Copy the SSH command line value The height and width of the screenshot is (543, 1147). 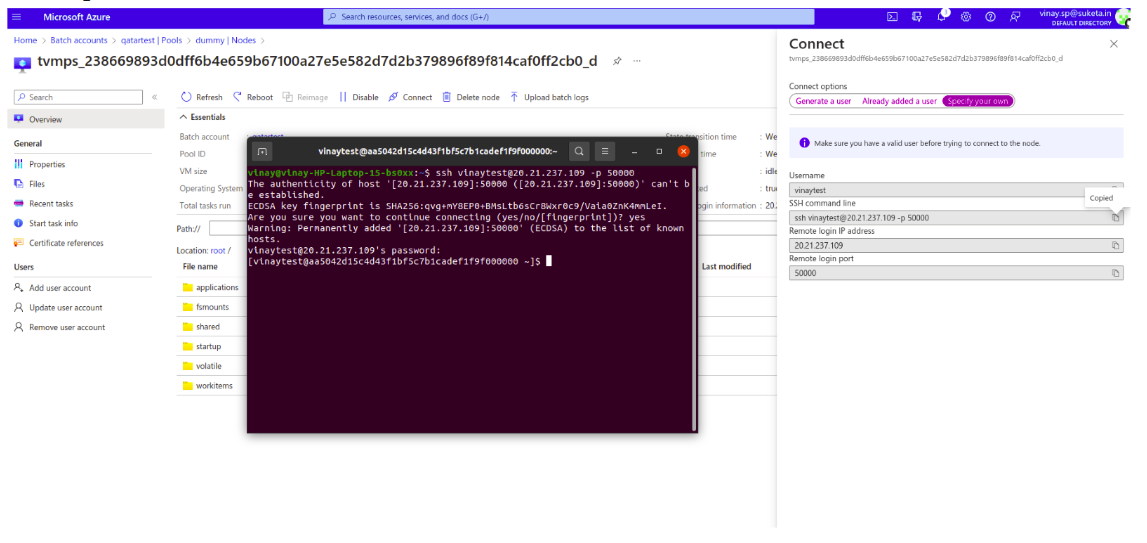1115,218
